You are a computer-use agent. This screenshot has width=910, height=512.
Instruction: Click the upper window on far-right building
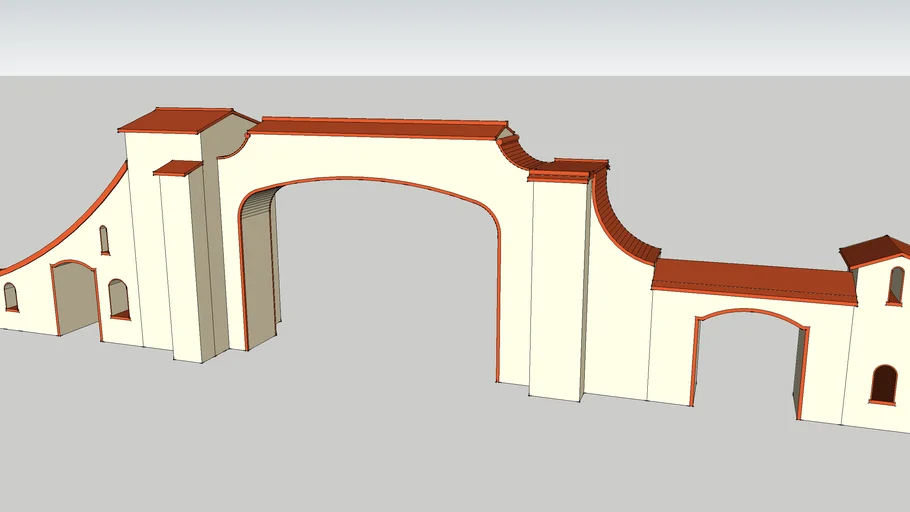(896, 285)
